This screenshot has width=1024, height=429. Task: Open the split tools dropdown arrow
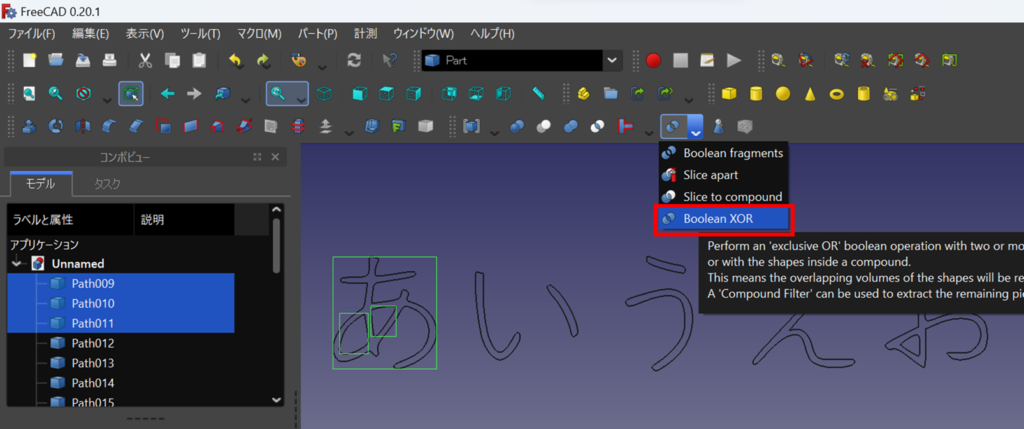tap(696, 127)
